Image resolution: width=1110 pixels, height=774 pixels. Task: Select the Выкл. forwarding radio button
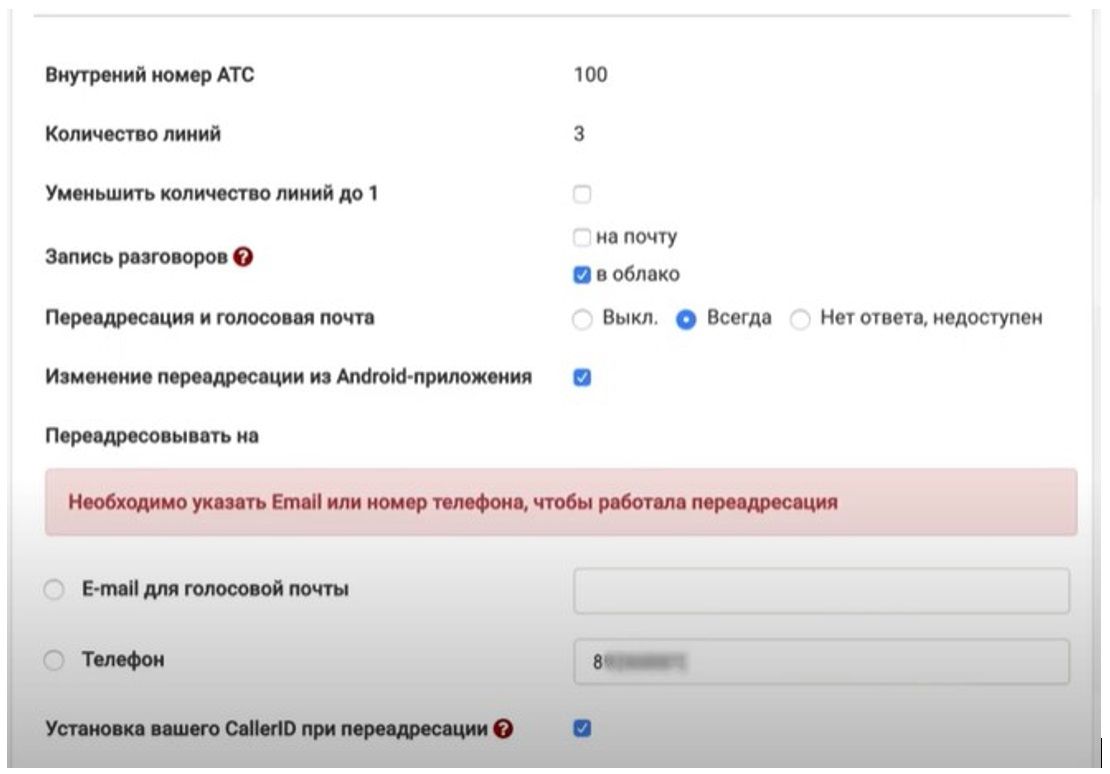point(582,320)
